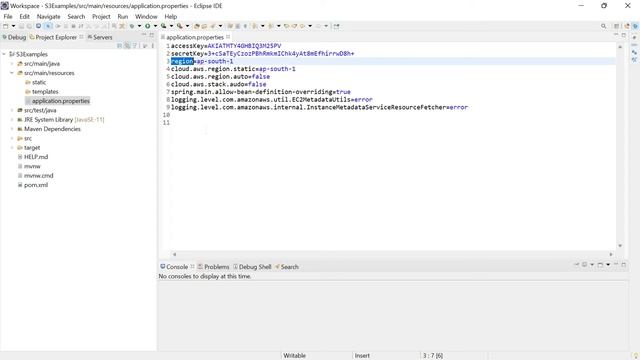Open the Project menu
The height and width of the screenshot is (360, 640).
[x=101, y=16]
